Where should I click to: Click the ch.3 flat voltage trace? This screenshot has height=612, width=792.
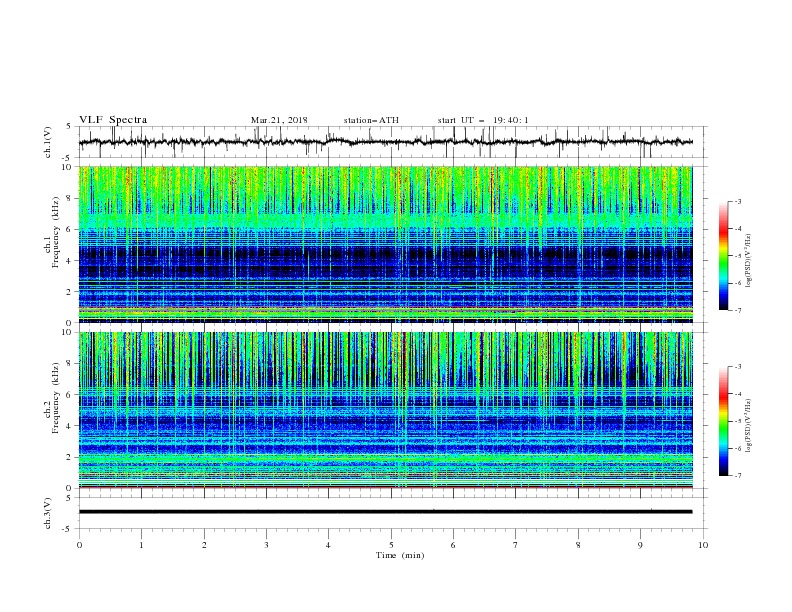pyautogui.click(x=385, y=512)
